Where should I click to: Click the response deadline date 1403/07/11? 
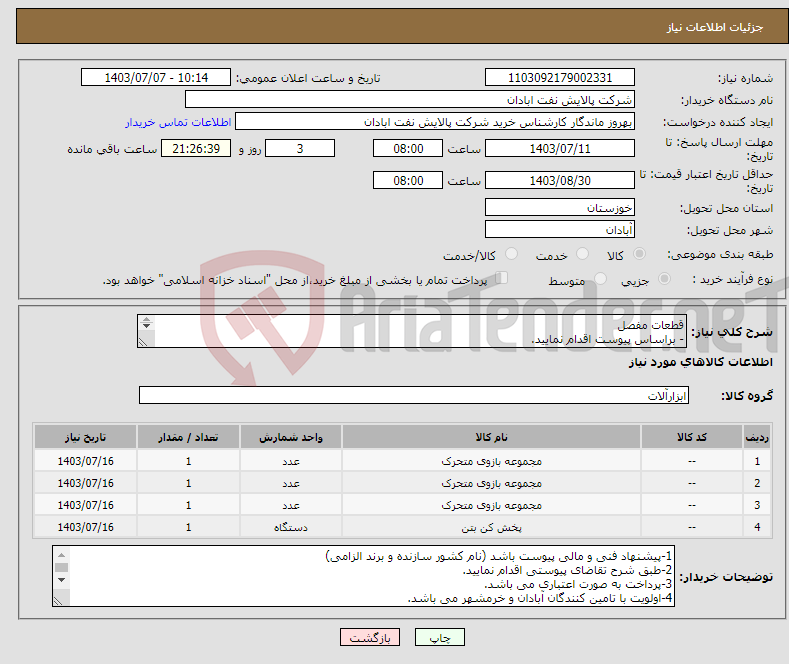coord(560,148)
